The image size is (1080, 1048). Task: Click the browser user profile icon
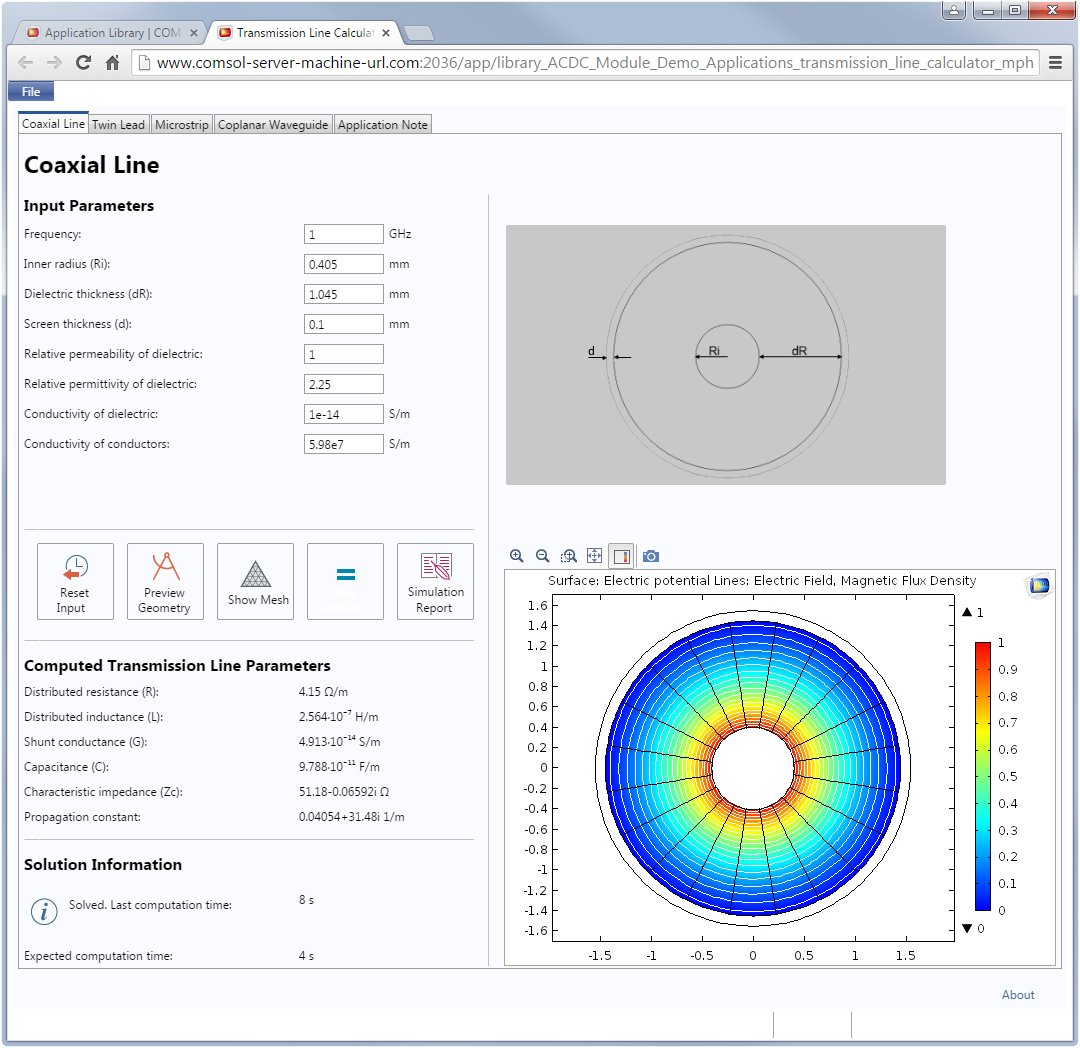coord(954,10)
